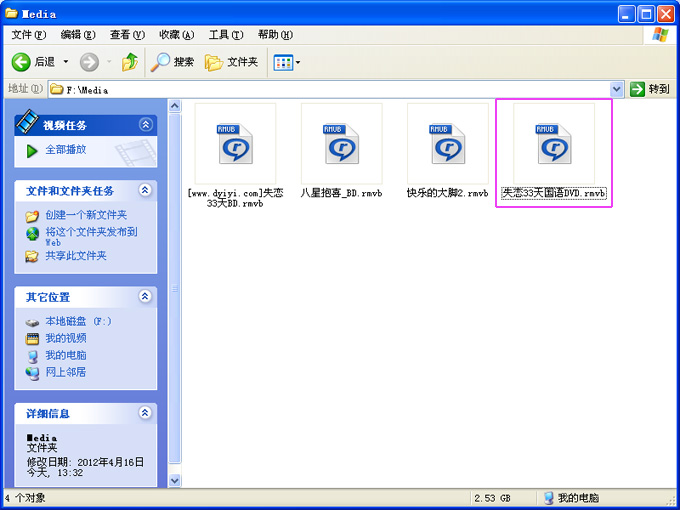
Task: Open 我的视频 link
Action: coord(66,338)
